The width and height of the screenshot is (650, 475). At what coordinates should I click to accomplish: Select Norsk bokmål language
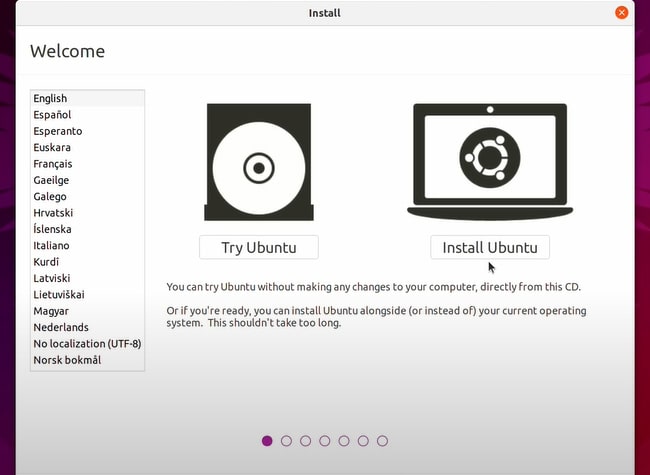(87, 360)
